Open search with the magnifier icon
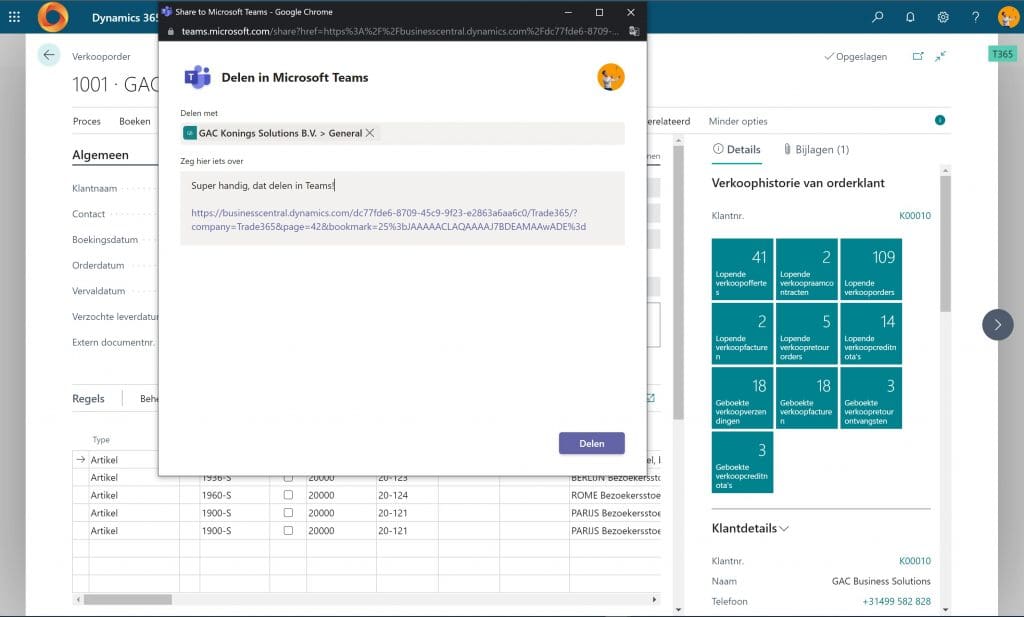 (x=878, y=17)
